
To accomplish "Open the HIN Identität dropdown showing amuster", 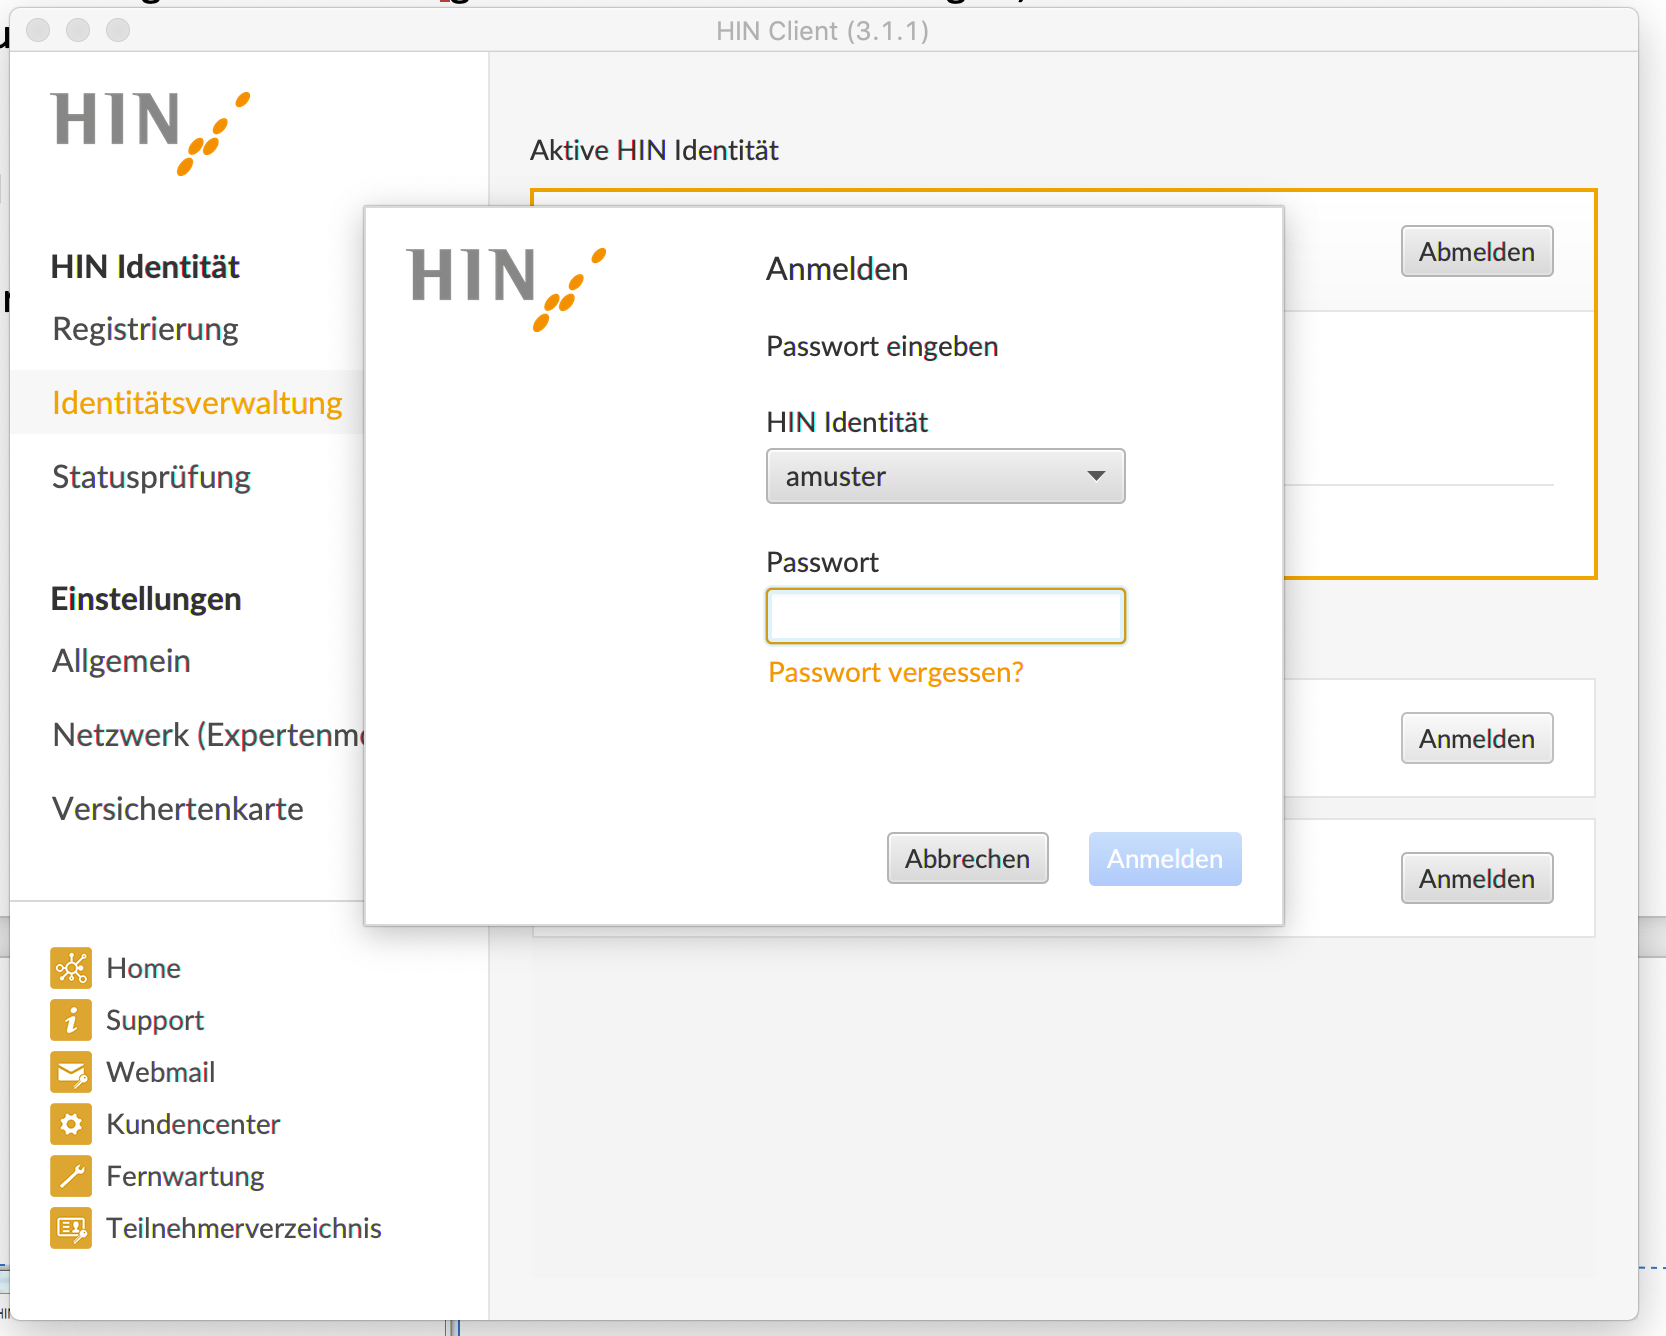I will [945, 476].
